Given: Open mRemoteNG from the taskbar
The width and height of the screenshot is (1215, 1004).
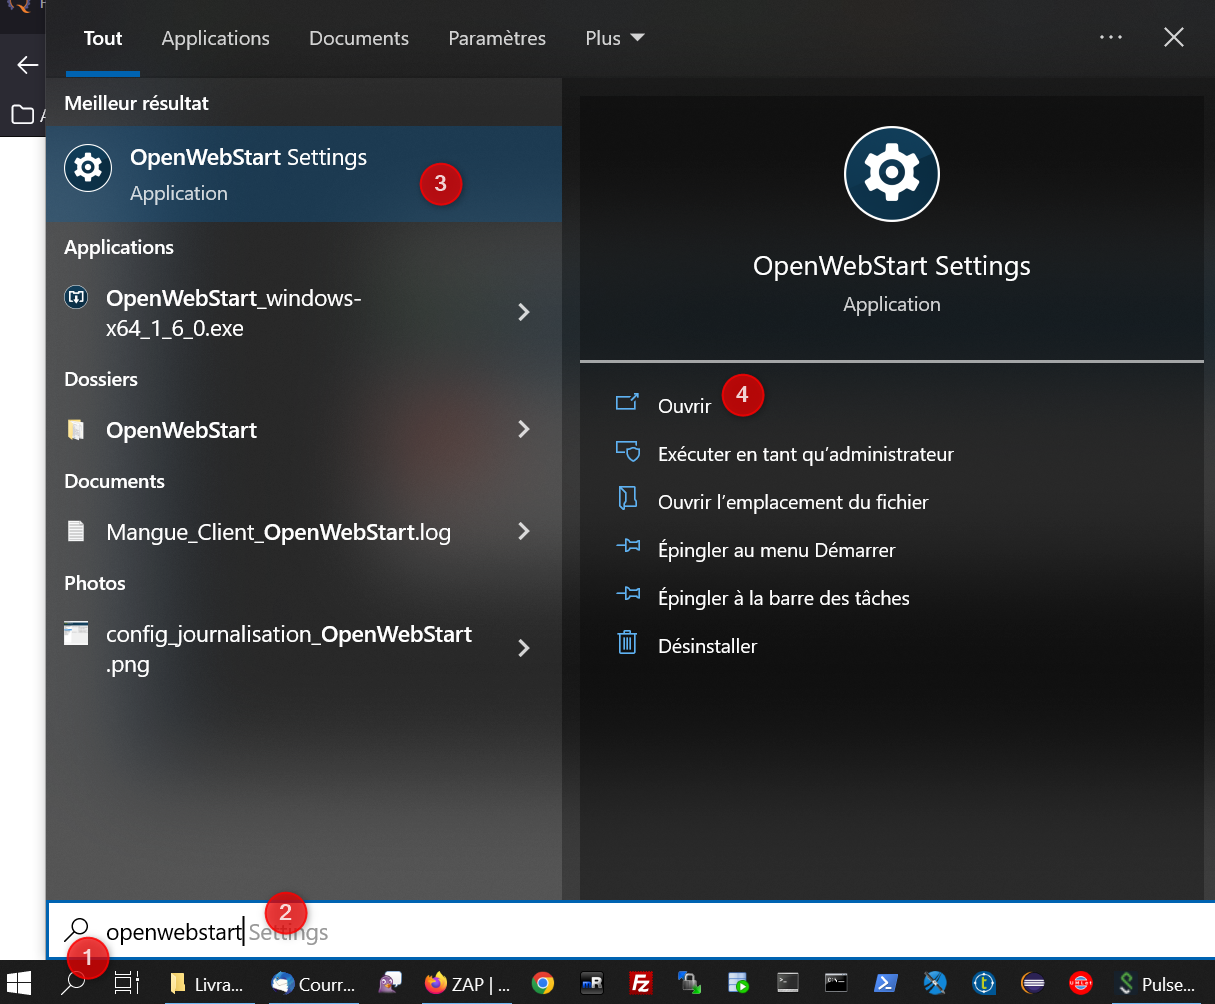Looking at the screenshot, I should point(592,983).
